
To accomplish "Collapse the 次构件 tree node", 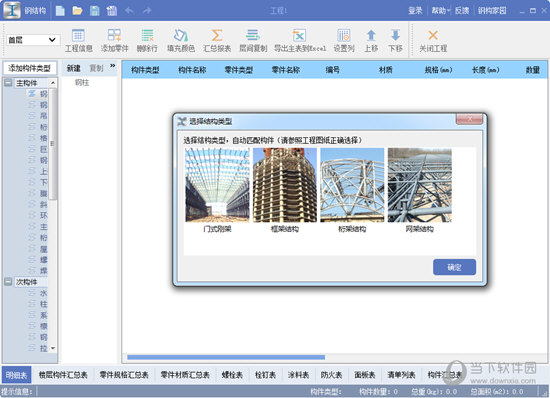I will point(8,282).
